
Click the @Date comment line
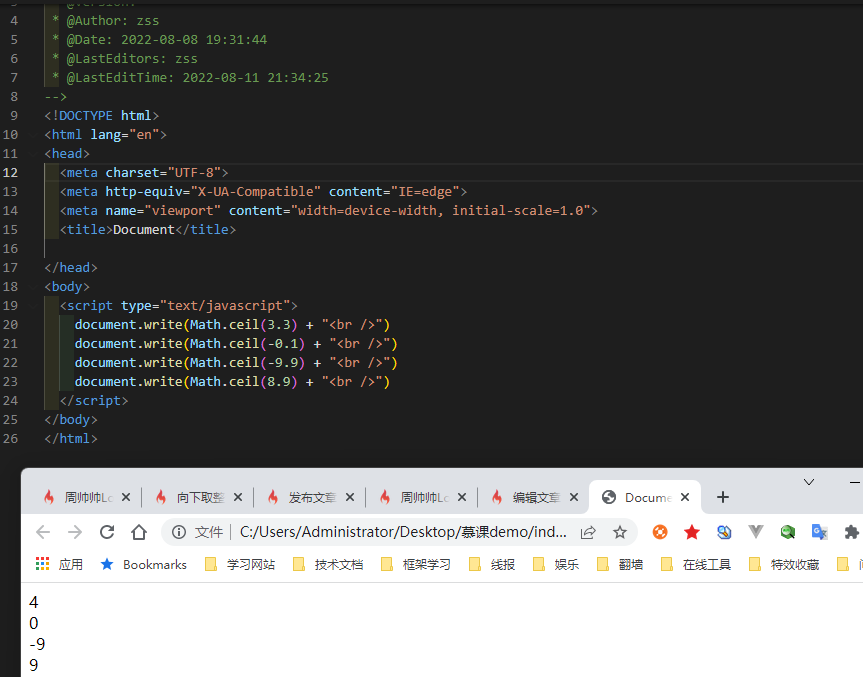(x=159, y=40)
